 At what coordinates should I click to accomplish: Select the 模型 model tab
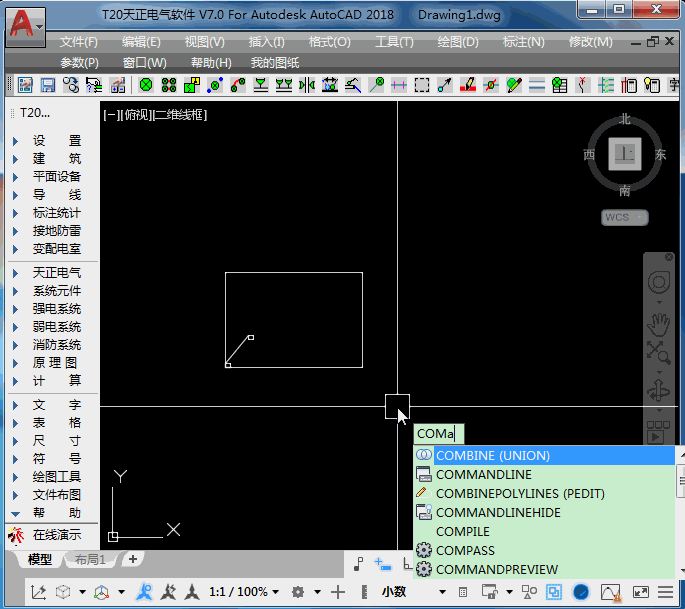click(40, 560)
